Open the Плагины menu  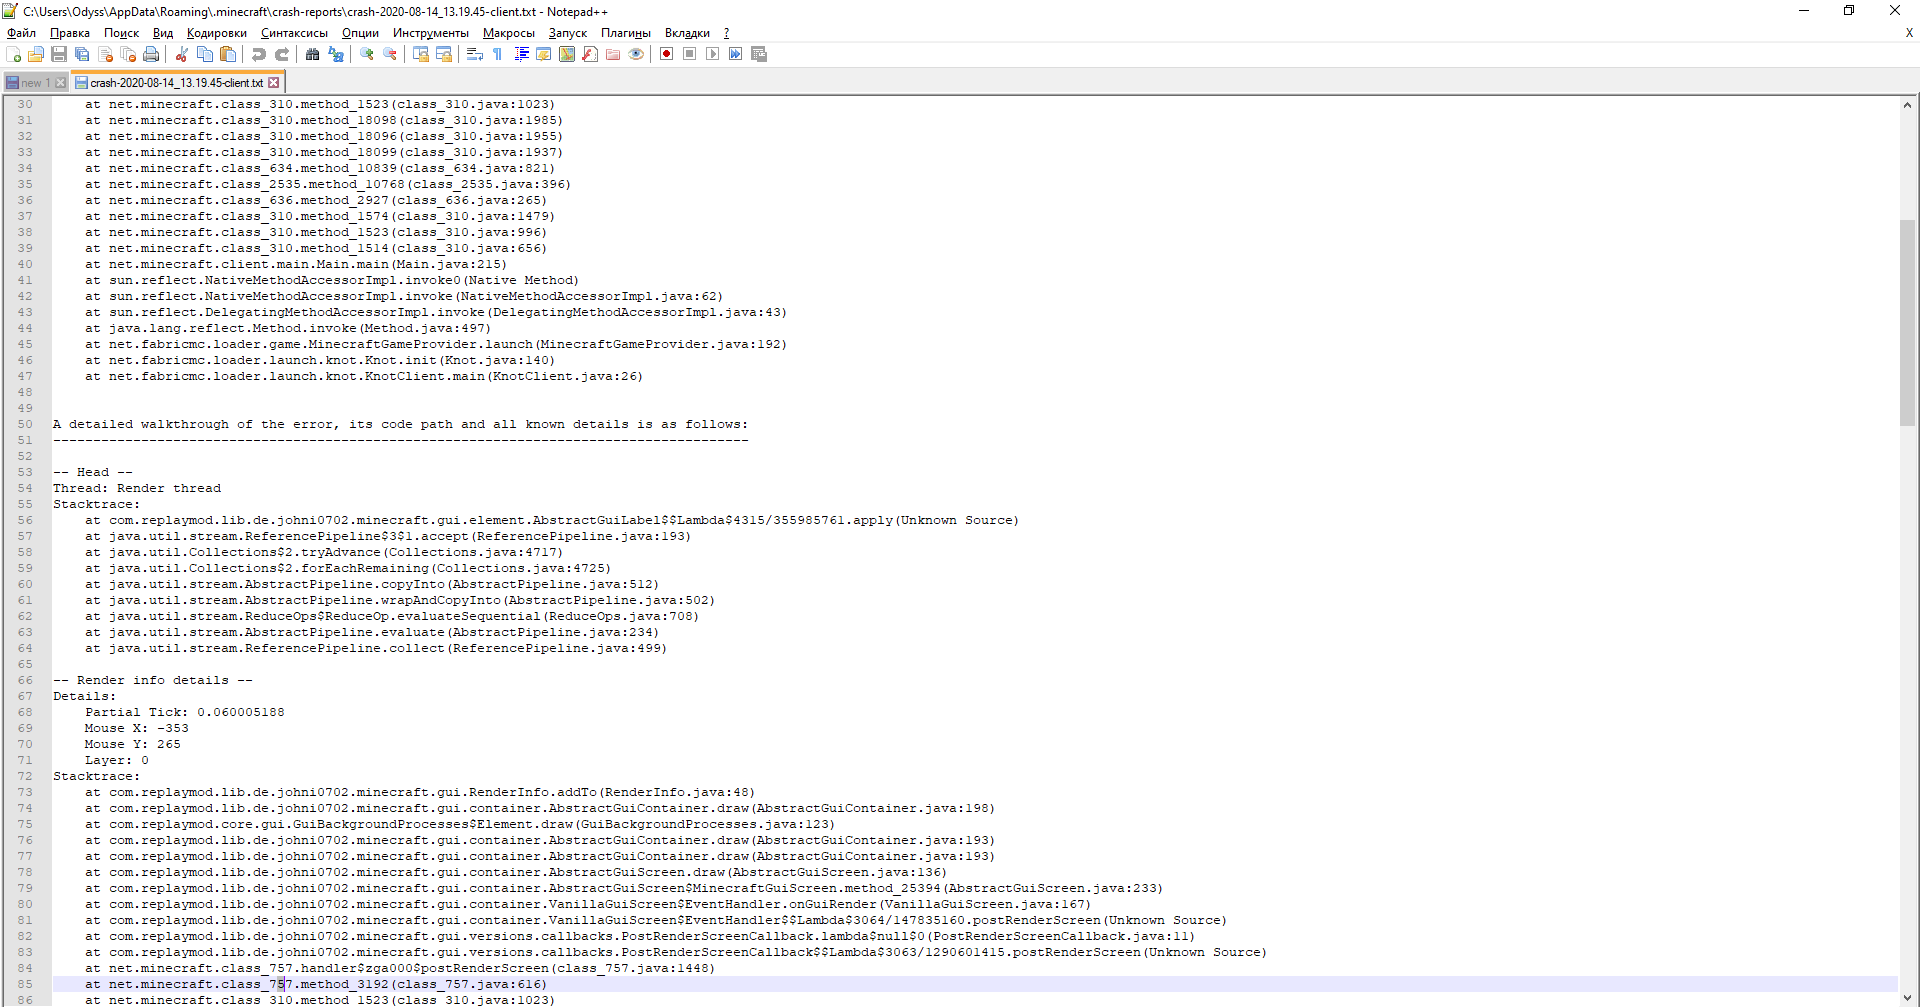pyautogui.click(x=626, y=33)
